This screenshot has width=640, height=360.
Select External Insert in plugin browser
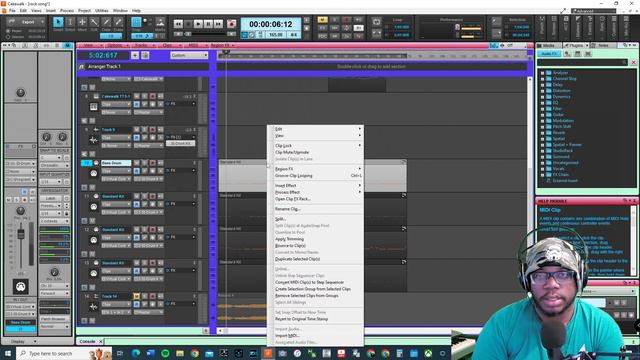click(564, 180)
